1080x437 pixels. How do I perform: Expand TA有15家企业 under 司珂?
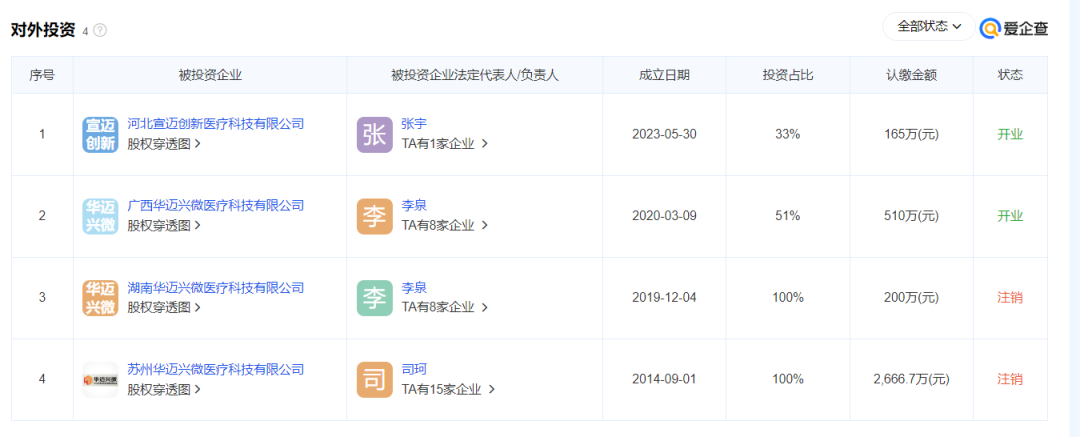(x=448, y=390)
